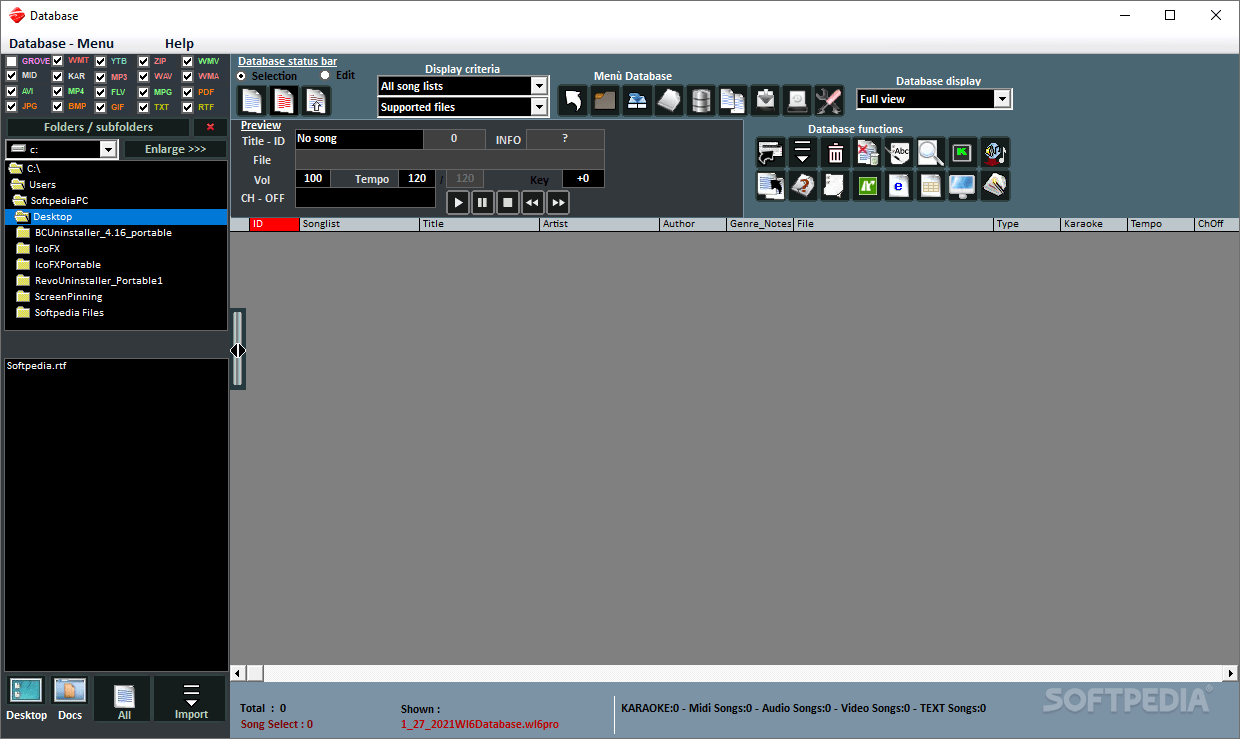Change the Full view database display dropdown
1240x739 pixels.
click(x=1001, y=98)
